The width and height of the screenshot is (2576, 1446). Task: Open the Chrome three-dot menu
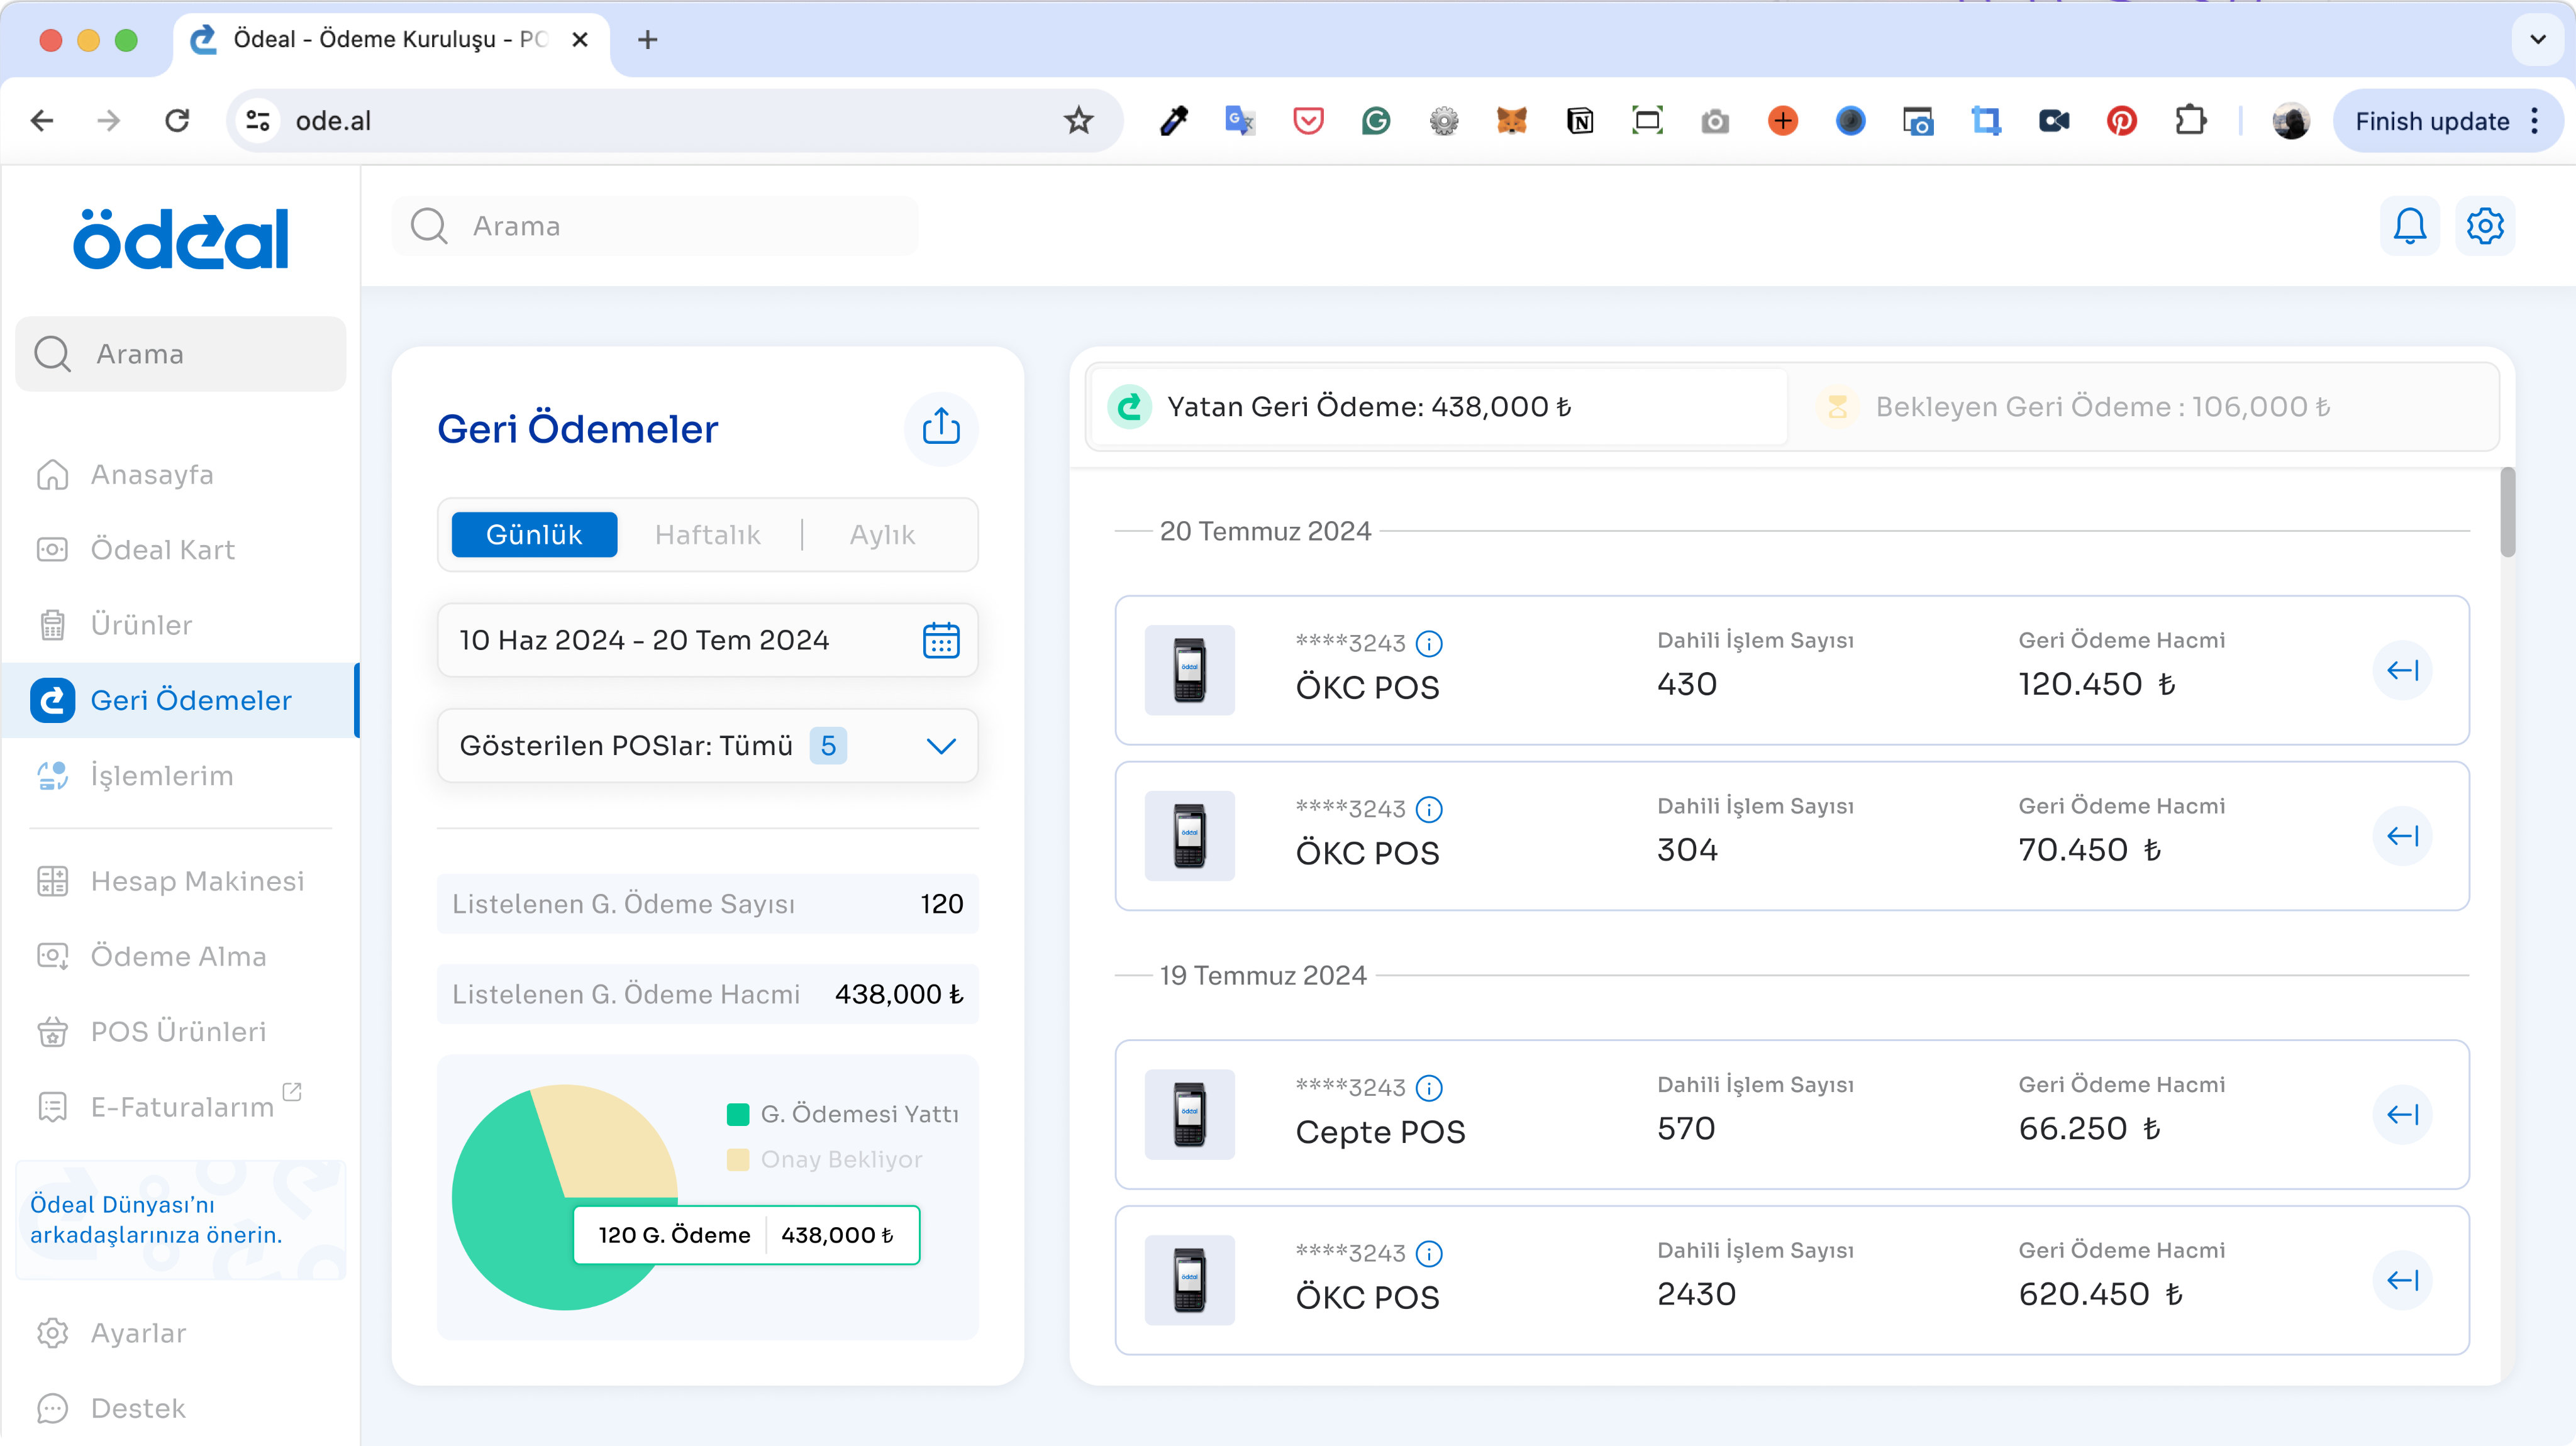pos(2534,121)
